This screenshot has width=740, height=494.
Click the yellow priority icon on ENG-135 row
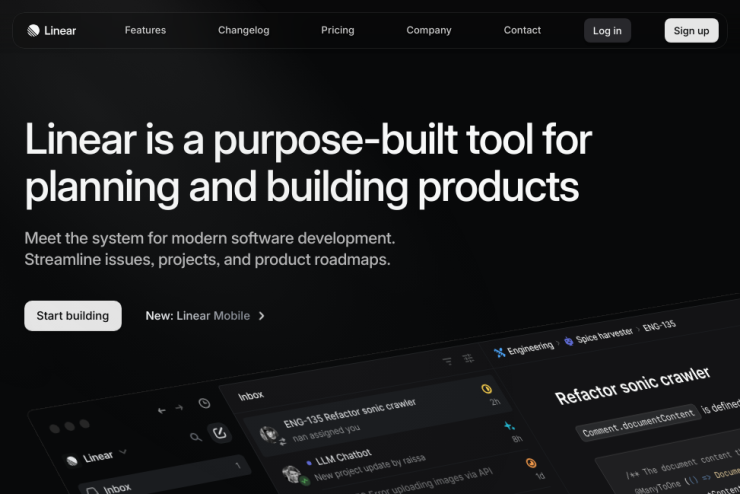(487, 389)
